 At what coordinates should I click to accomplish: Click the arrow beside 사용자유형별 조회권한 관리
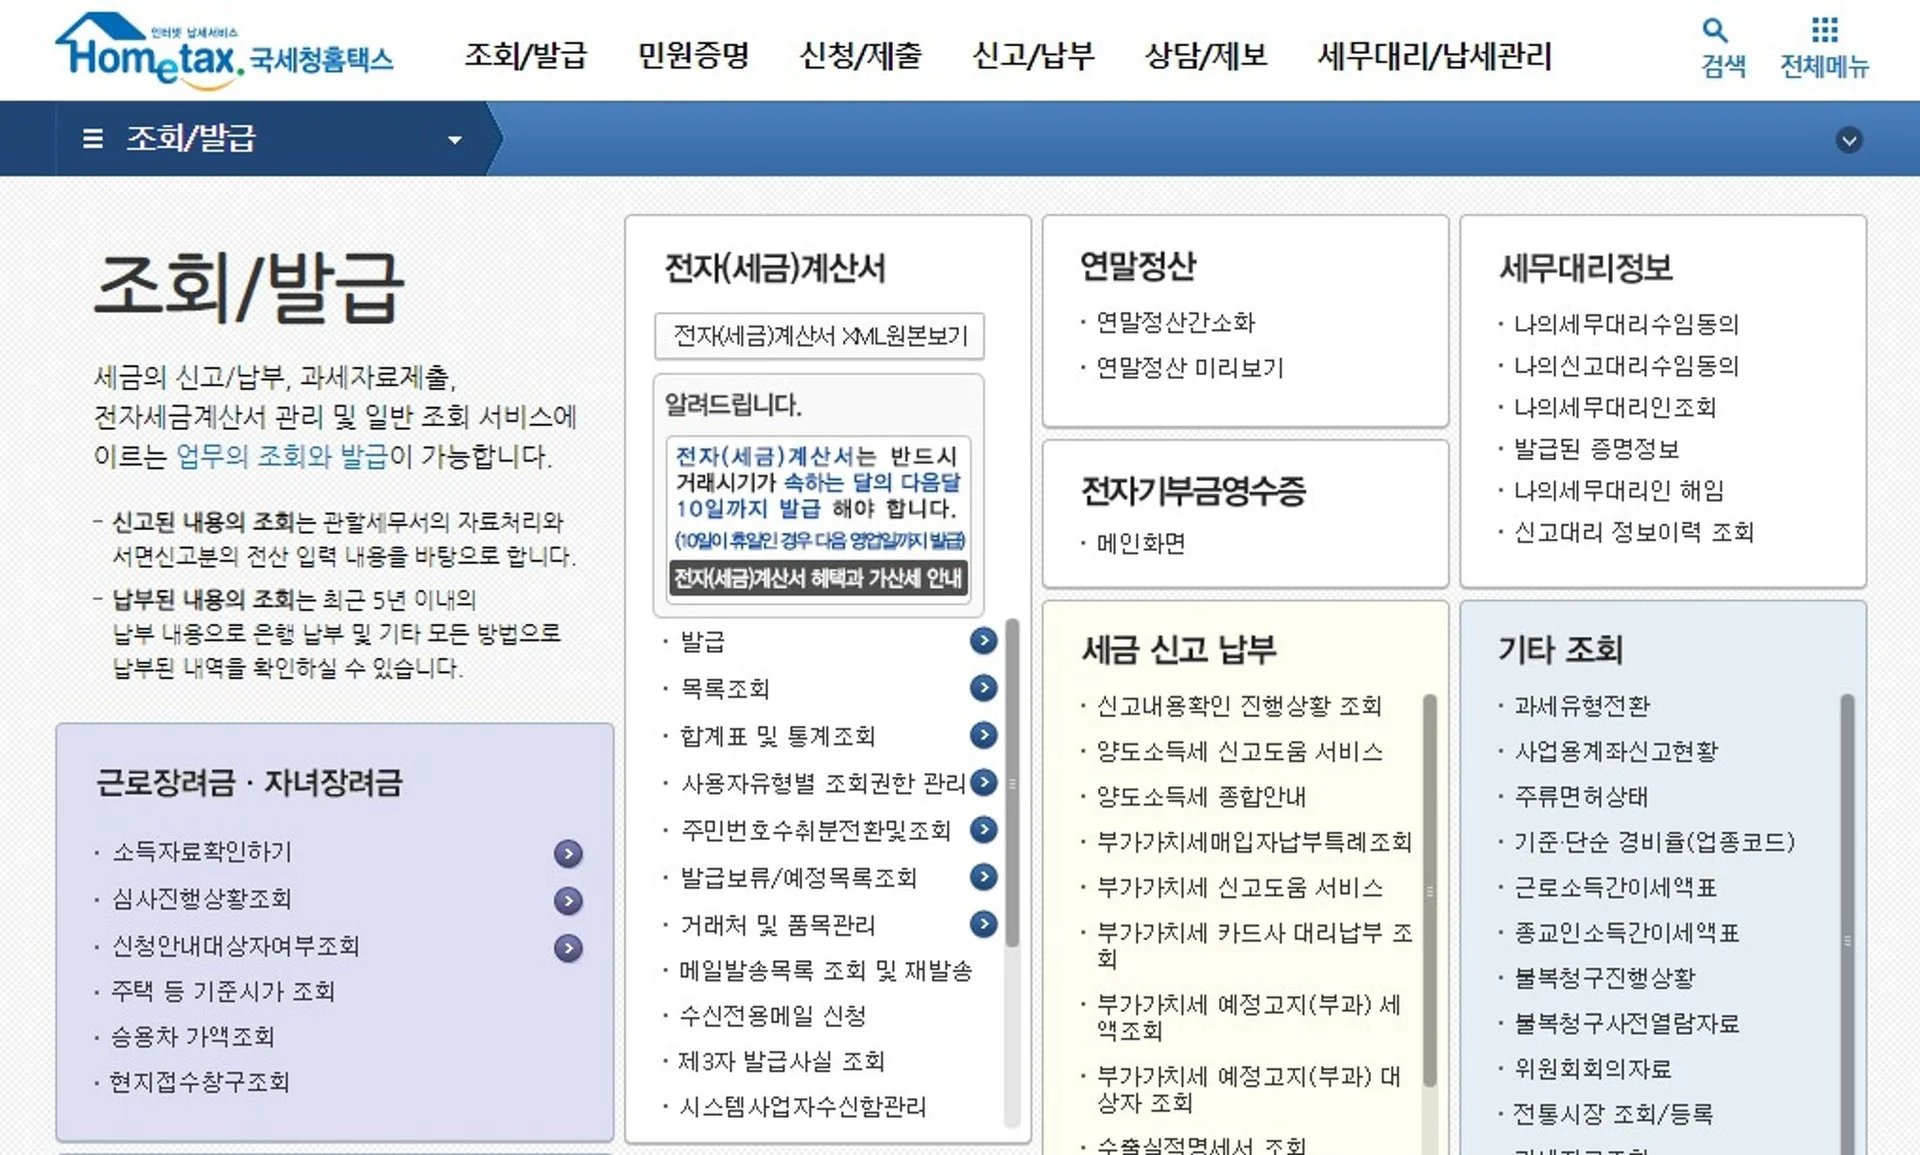pos(985,783)
